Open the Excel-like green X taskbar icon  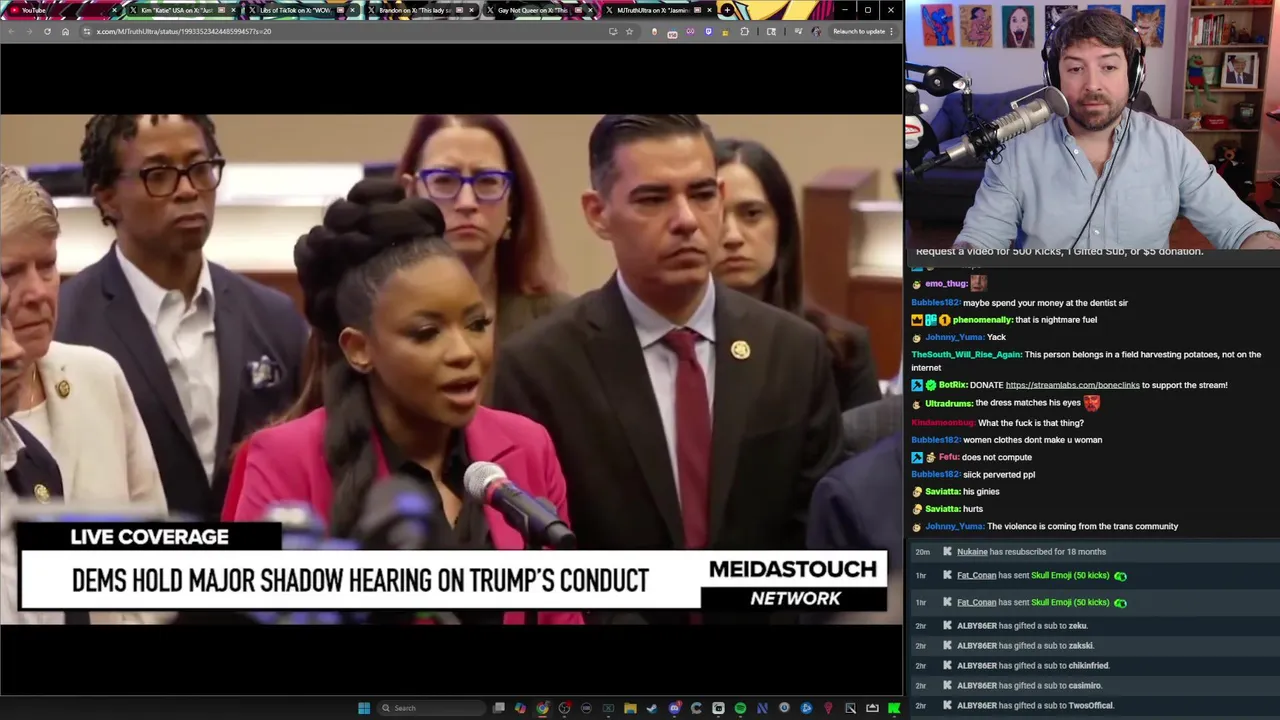[x=608, y=708]
